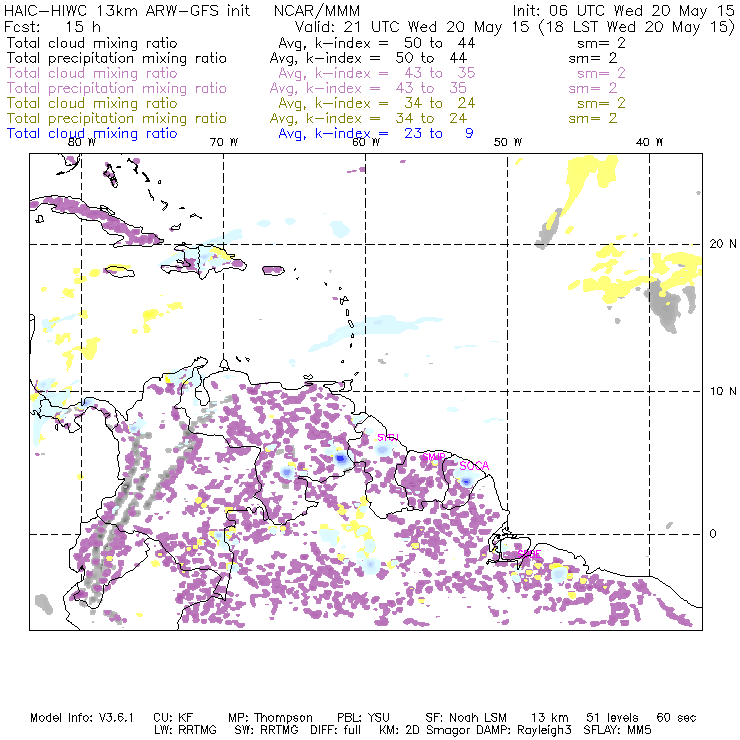Click the "(18 LST Wed 20 May 15)" local time text
This screenshot has width=740, height=740.
(637, 27)
